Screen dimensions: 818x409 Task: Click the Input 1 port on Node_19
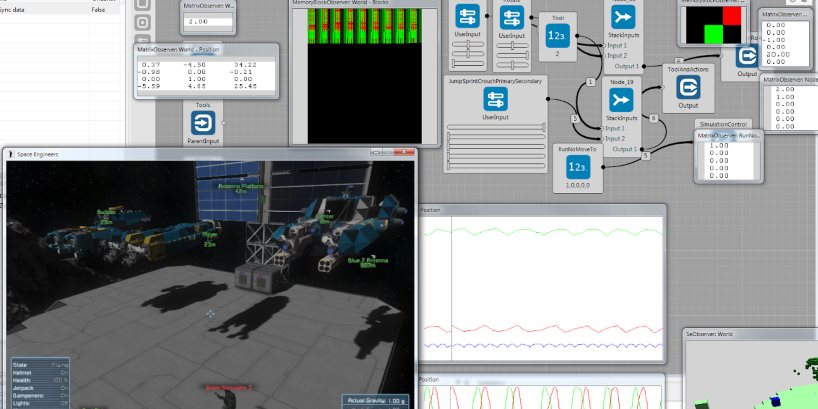[x=603, y=128]
